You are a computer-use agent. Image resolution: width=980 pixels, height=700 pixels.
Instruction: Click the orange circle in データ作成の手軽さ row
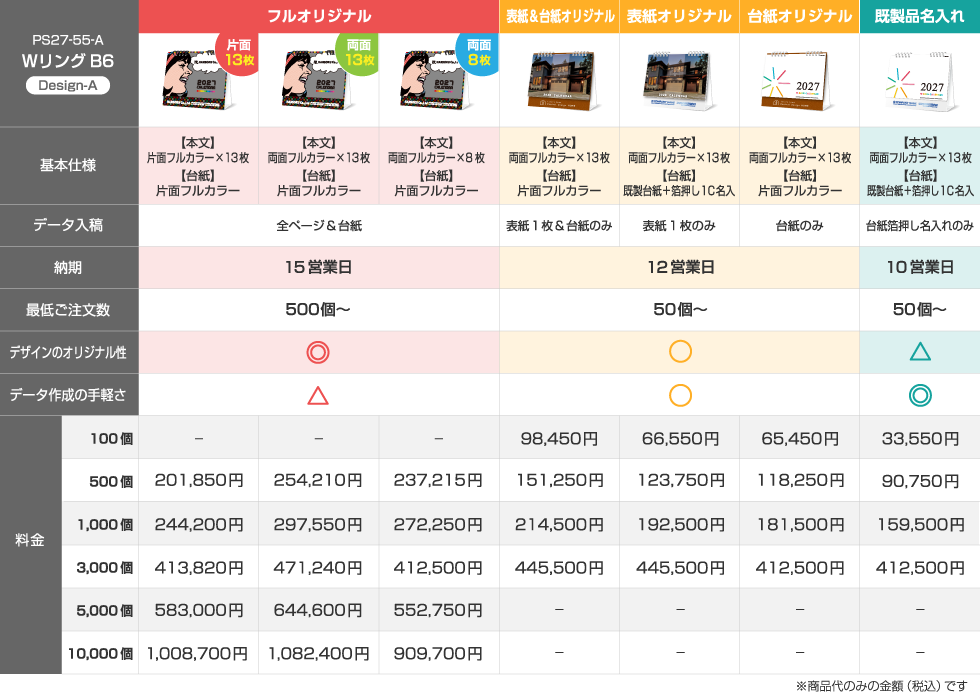(680, 396)
